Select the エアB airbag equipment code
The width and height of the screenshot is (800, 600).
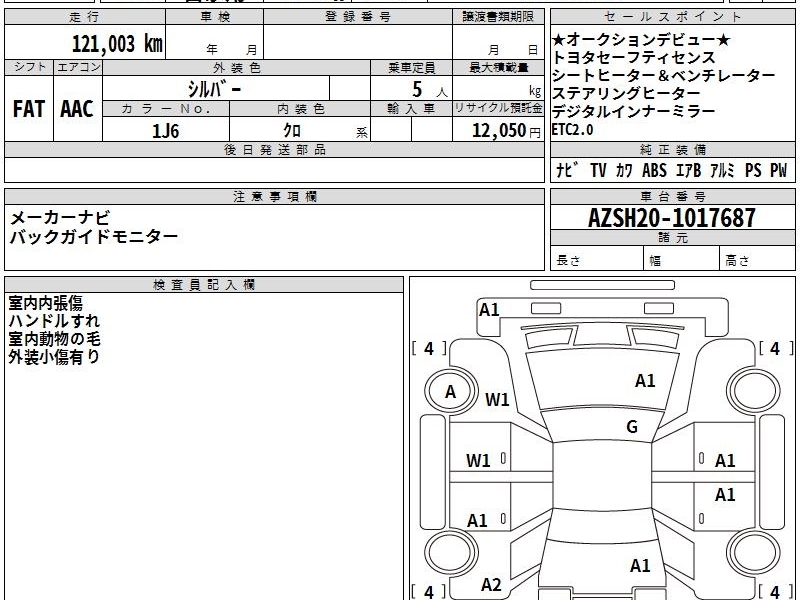click(x=688, y=170)
